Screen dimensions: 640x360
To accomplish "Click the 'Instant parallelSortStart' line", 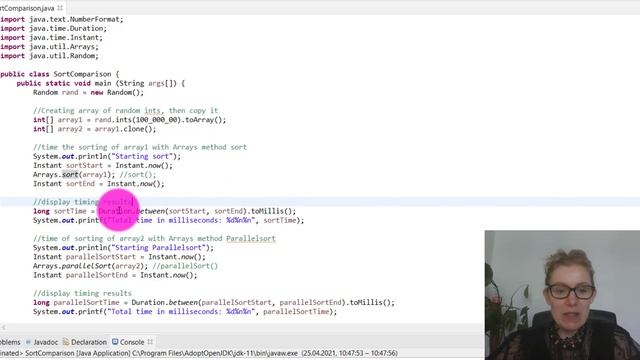I will tap(119, 257).
